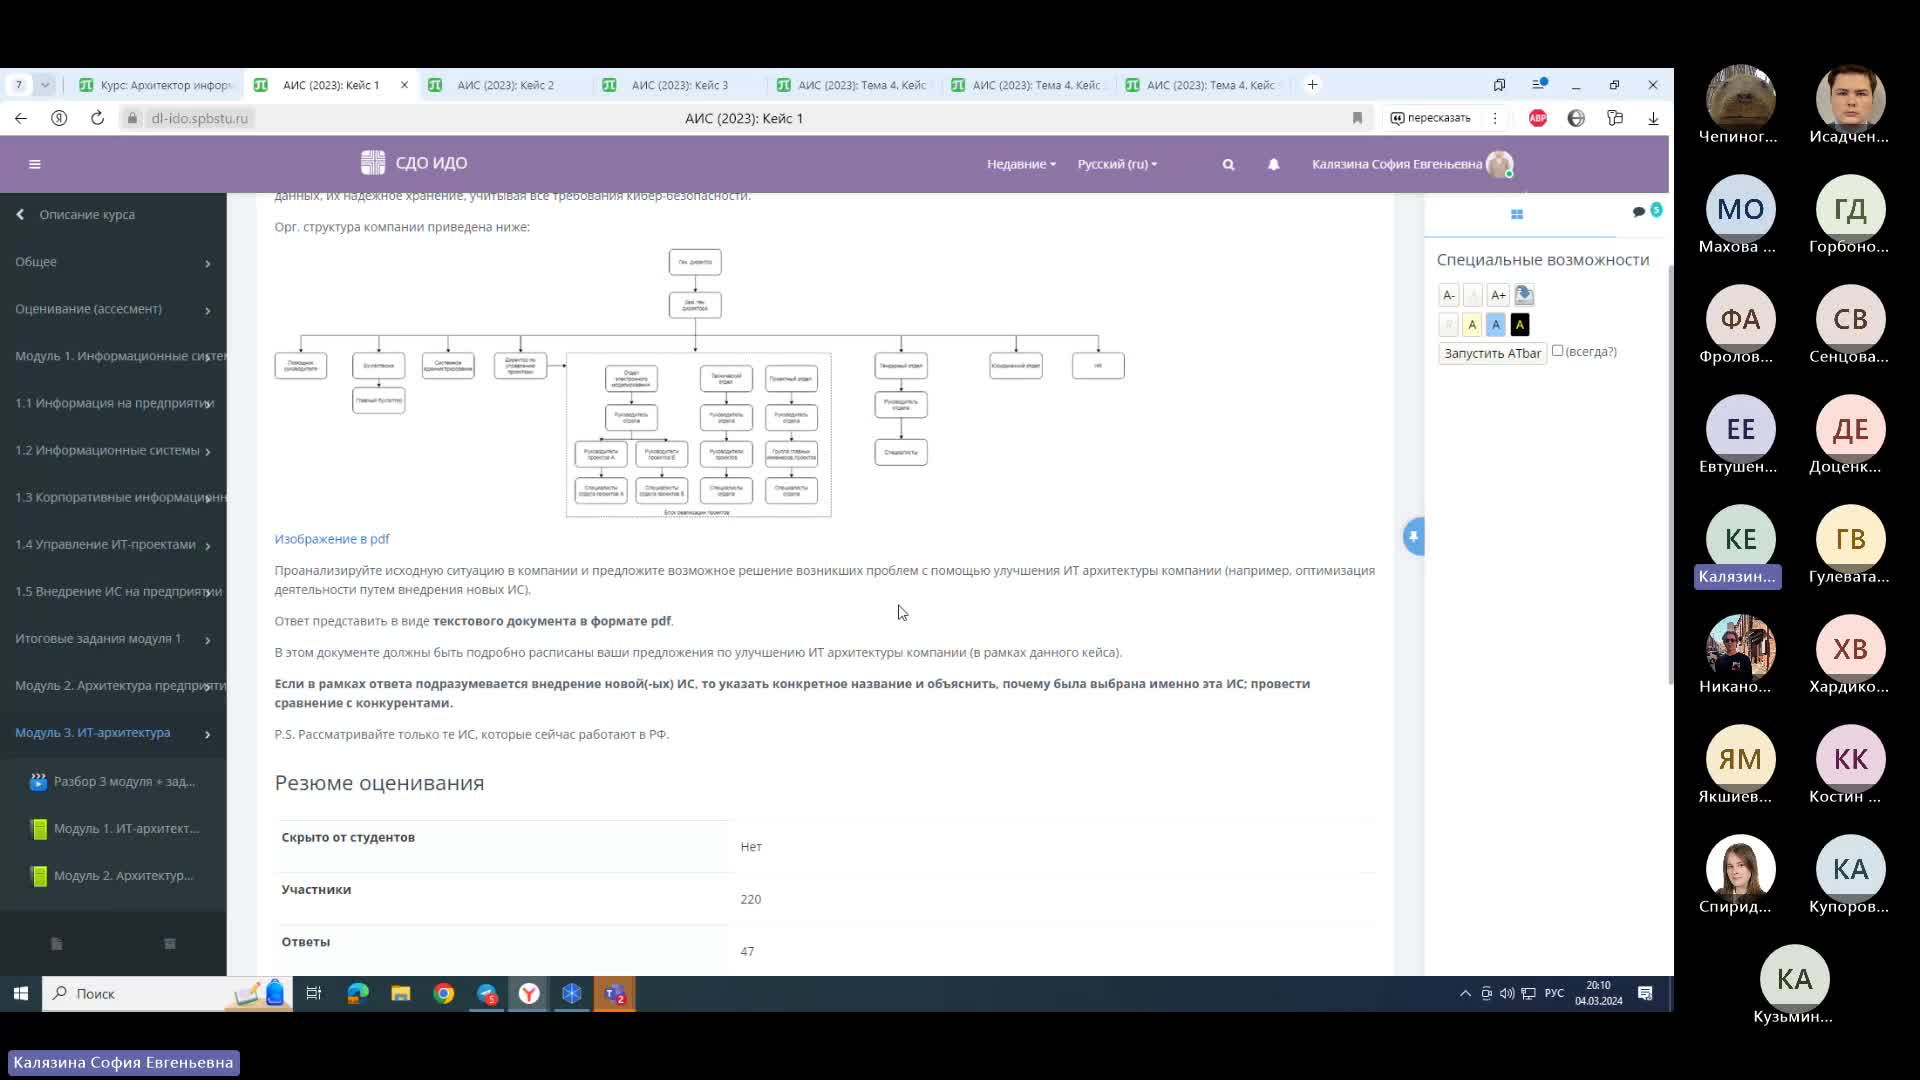Open the tab counter dropdown arrow

tap(45, 85)
